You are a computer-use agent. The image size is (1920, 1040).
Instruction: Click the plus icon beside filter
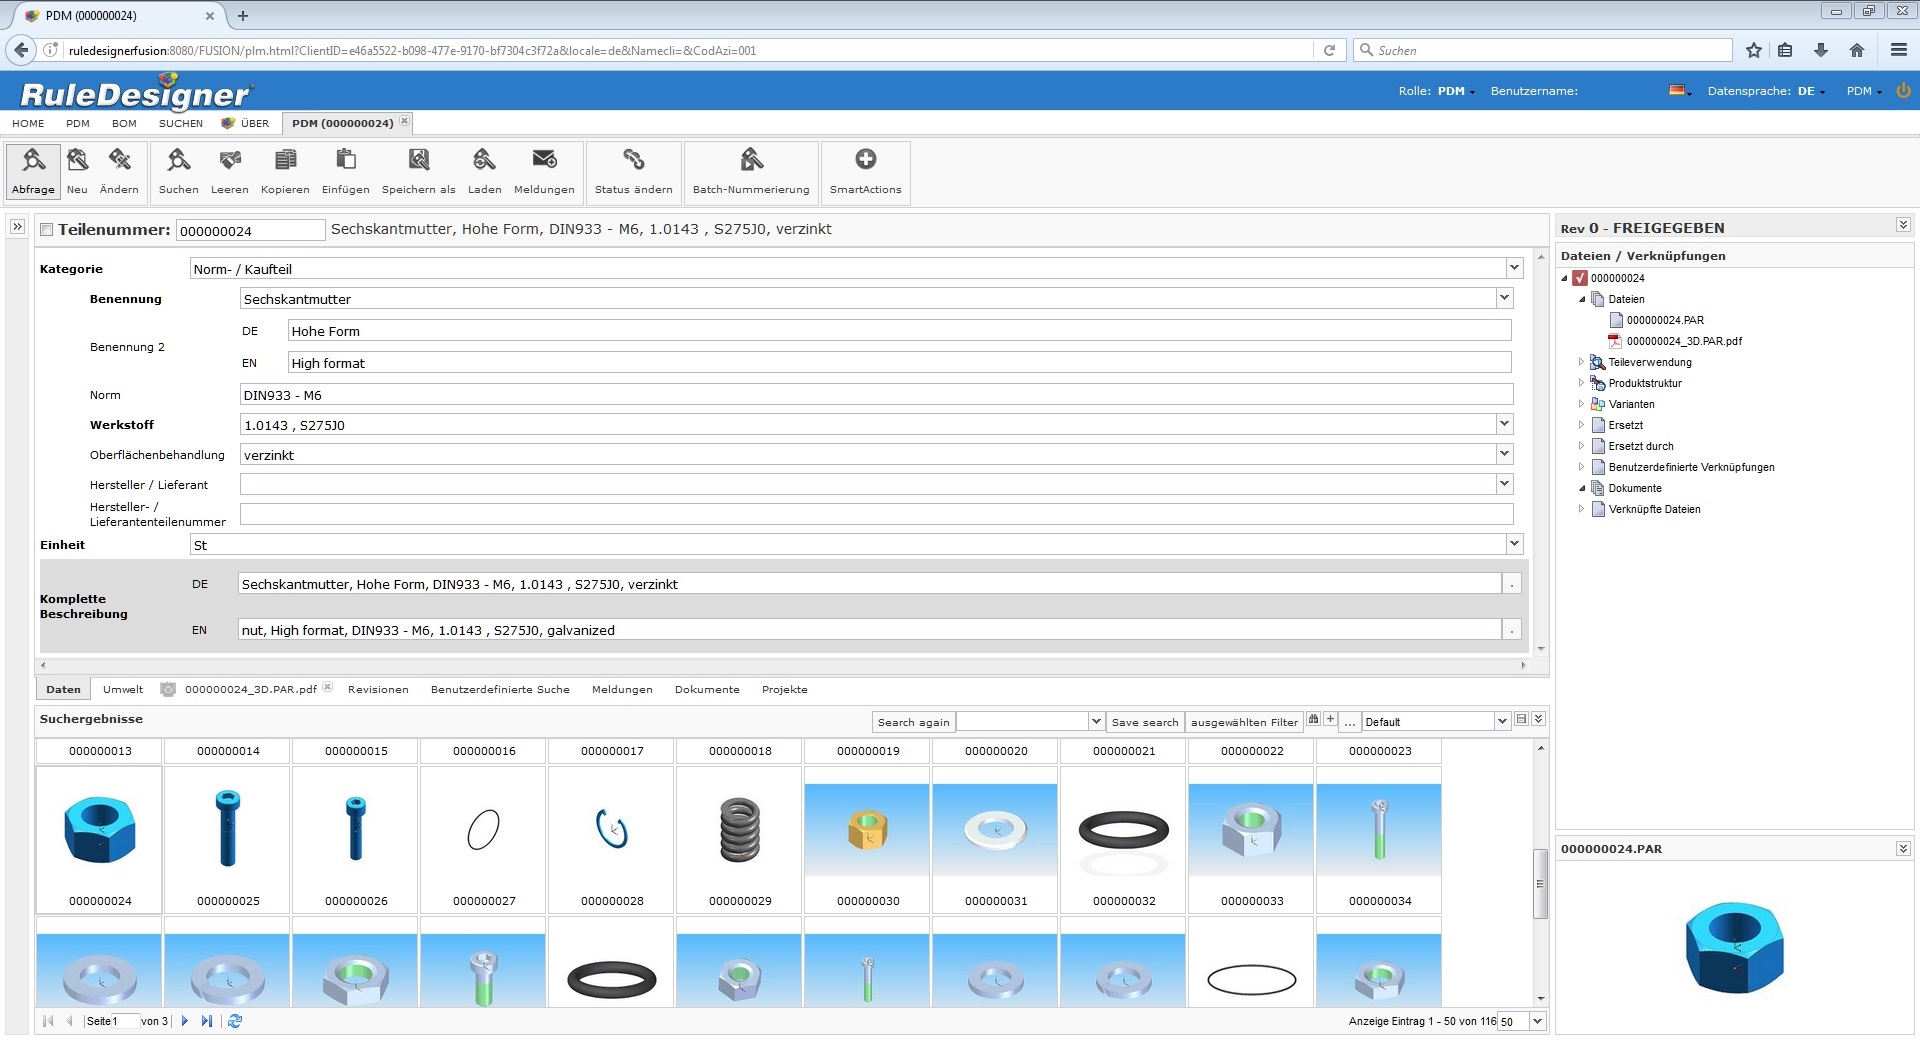coord(1330,720)
